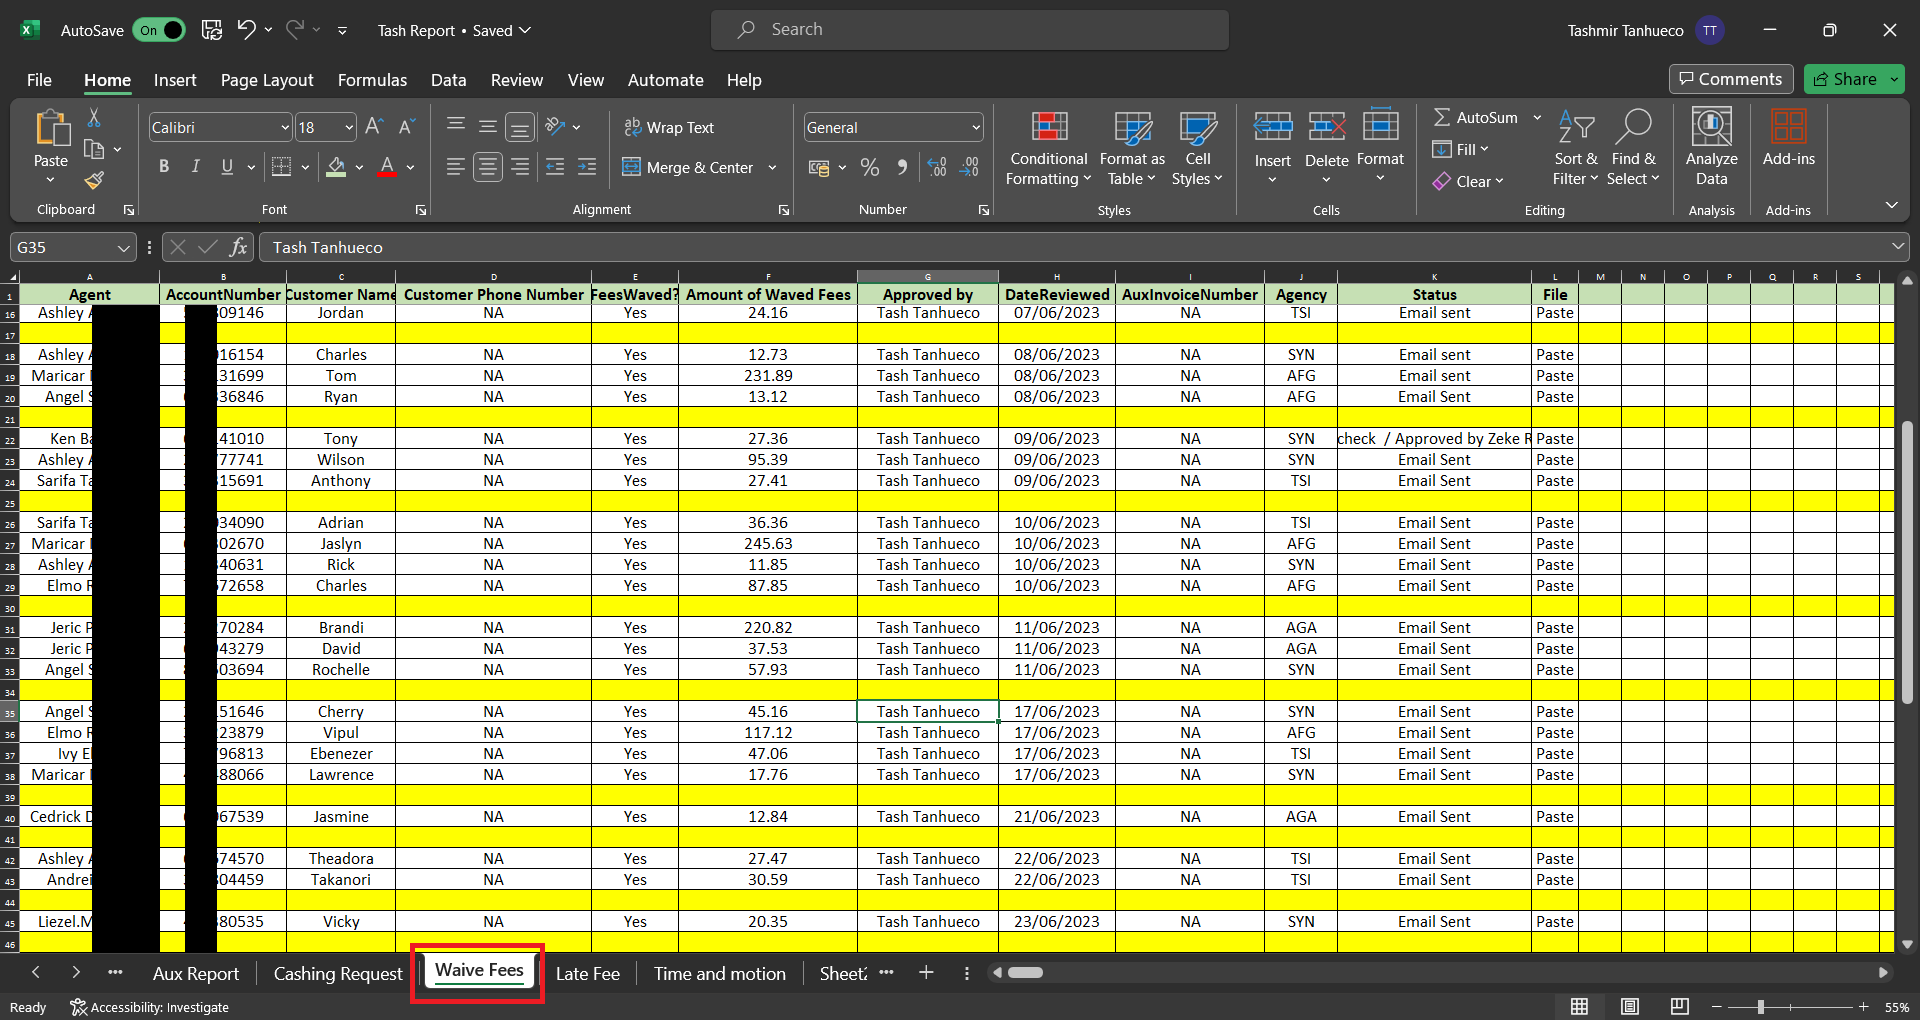This screenshot has height=1020, width=1920.
Task: Expand Merge & Center dropdown arrow
Action: [x=772, y=167]
